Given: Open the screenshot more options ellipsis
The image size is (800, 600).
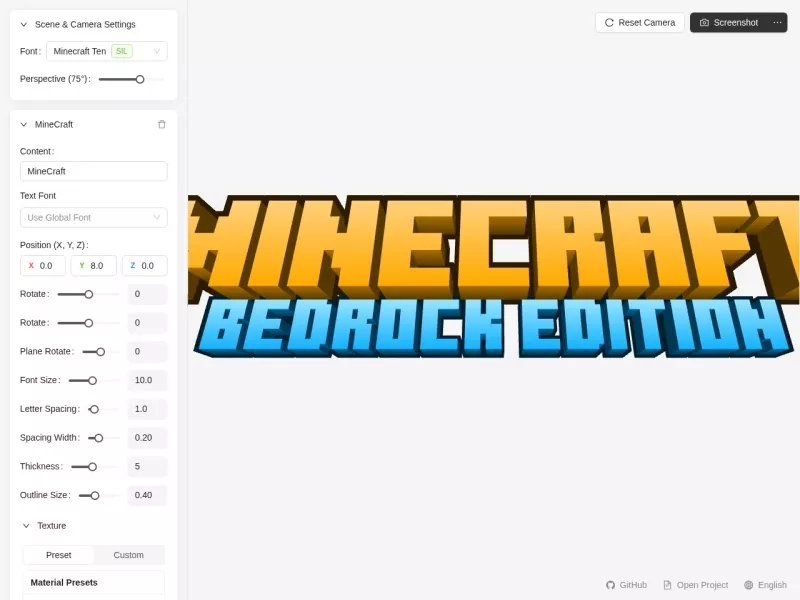Looking at the screenshot, I should 777,22.
